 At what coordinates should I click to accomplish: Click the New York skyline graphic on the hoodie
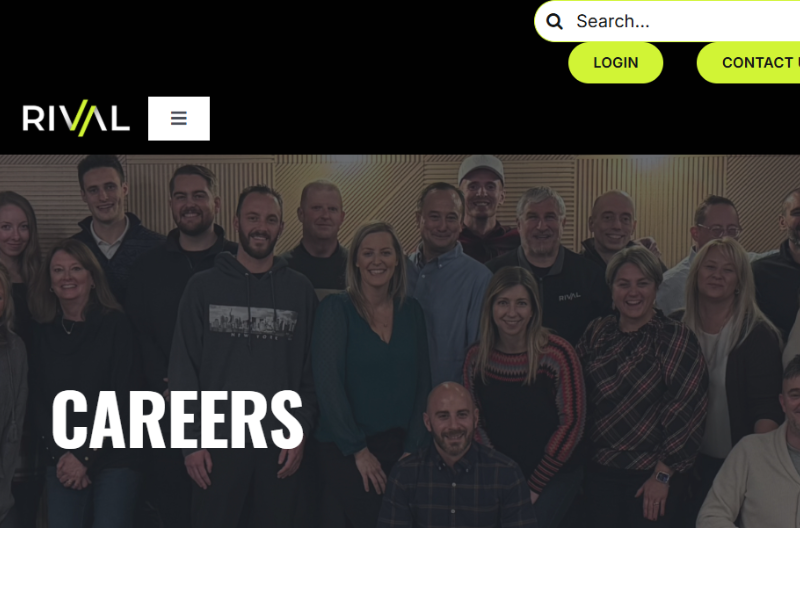pyautogui.click(x=253, y=321)
